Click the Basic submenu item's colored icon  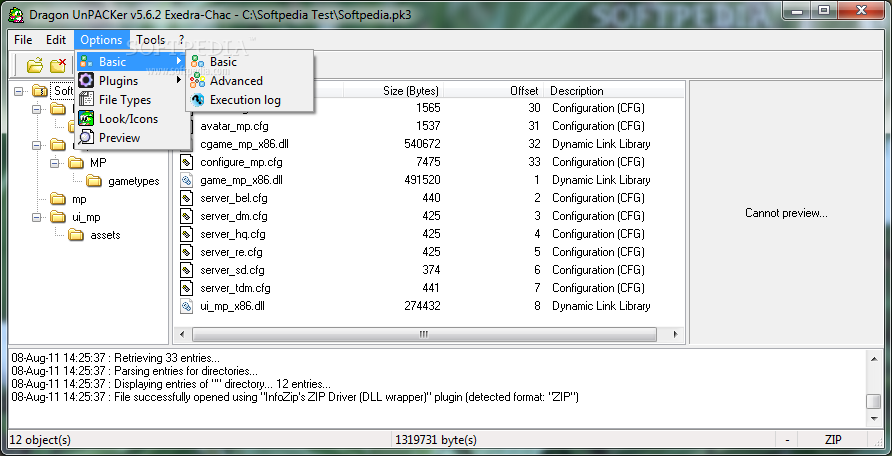point(197,62)
